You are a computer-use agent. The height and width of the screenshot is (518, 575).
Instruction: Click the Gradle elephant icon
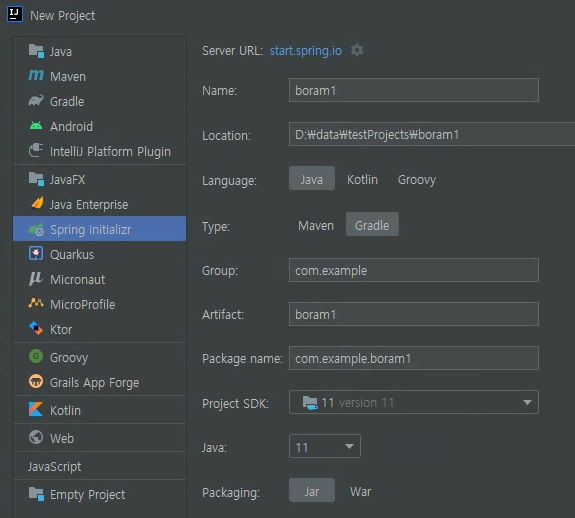click(x=36, y=101)
